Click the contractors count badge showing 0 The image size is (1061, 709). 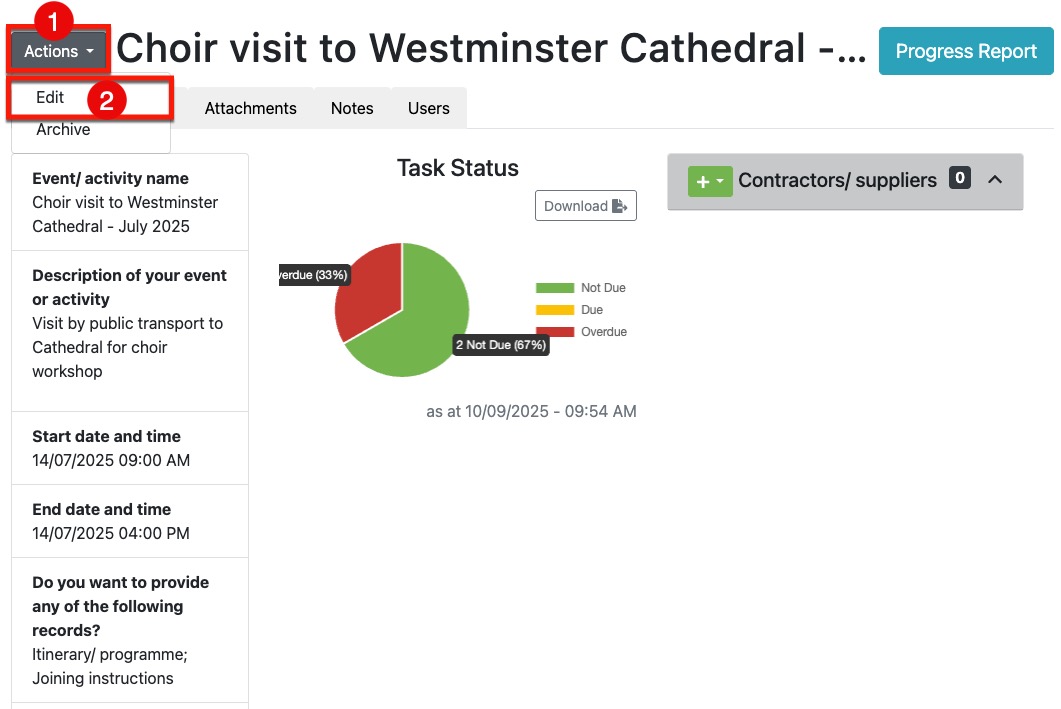pyautogui.click(x=960, y=179)
